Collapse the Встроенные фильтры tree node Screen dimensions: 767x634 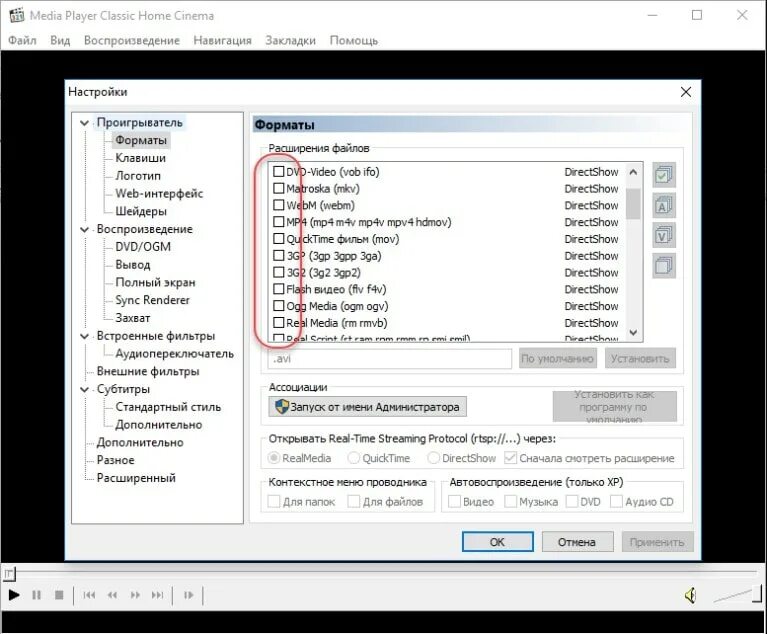point(85,336)
